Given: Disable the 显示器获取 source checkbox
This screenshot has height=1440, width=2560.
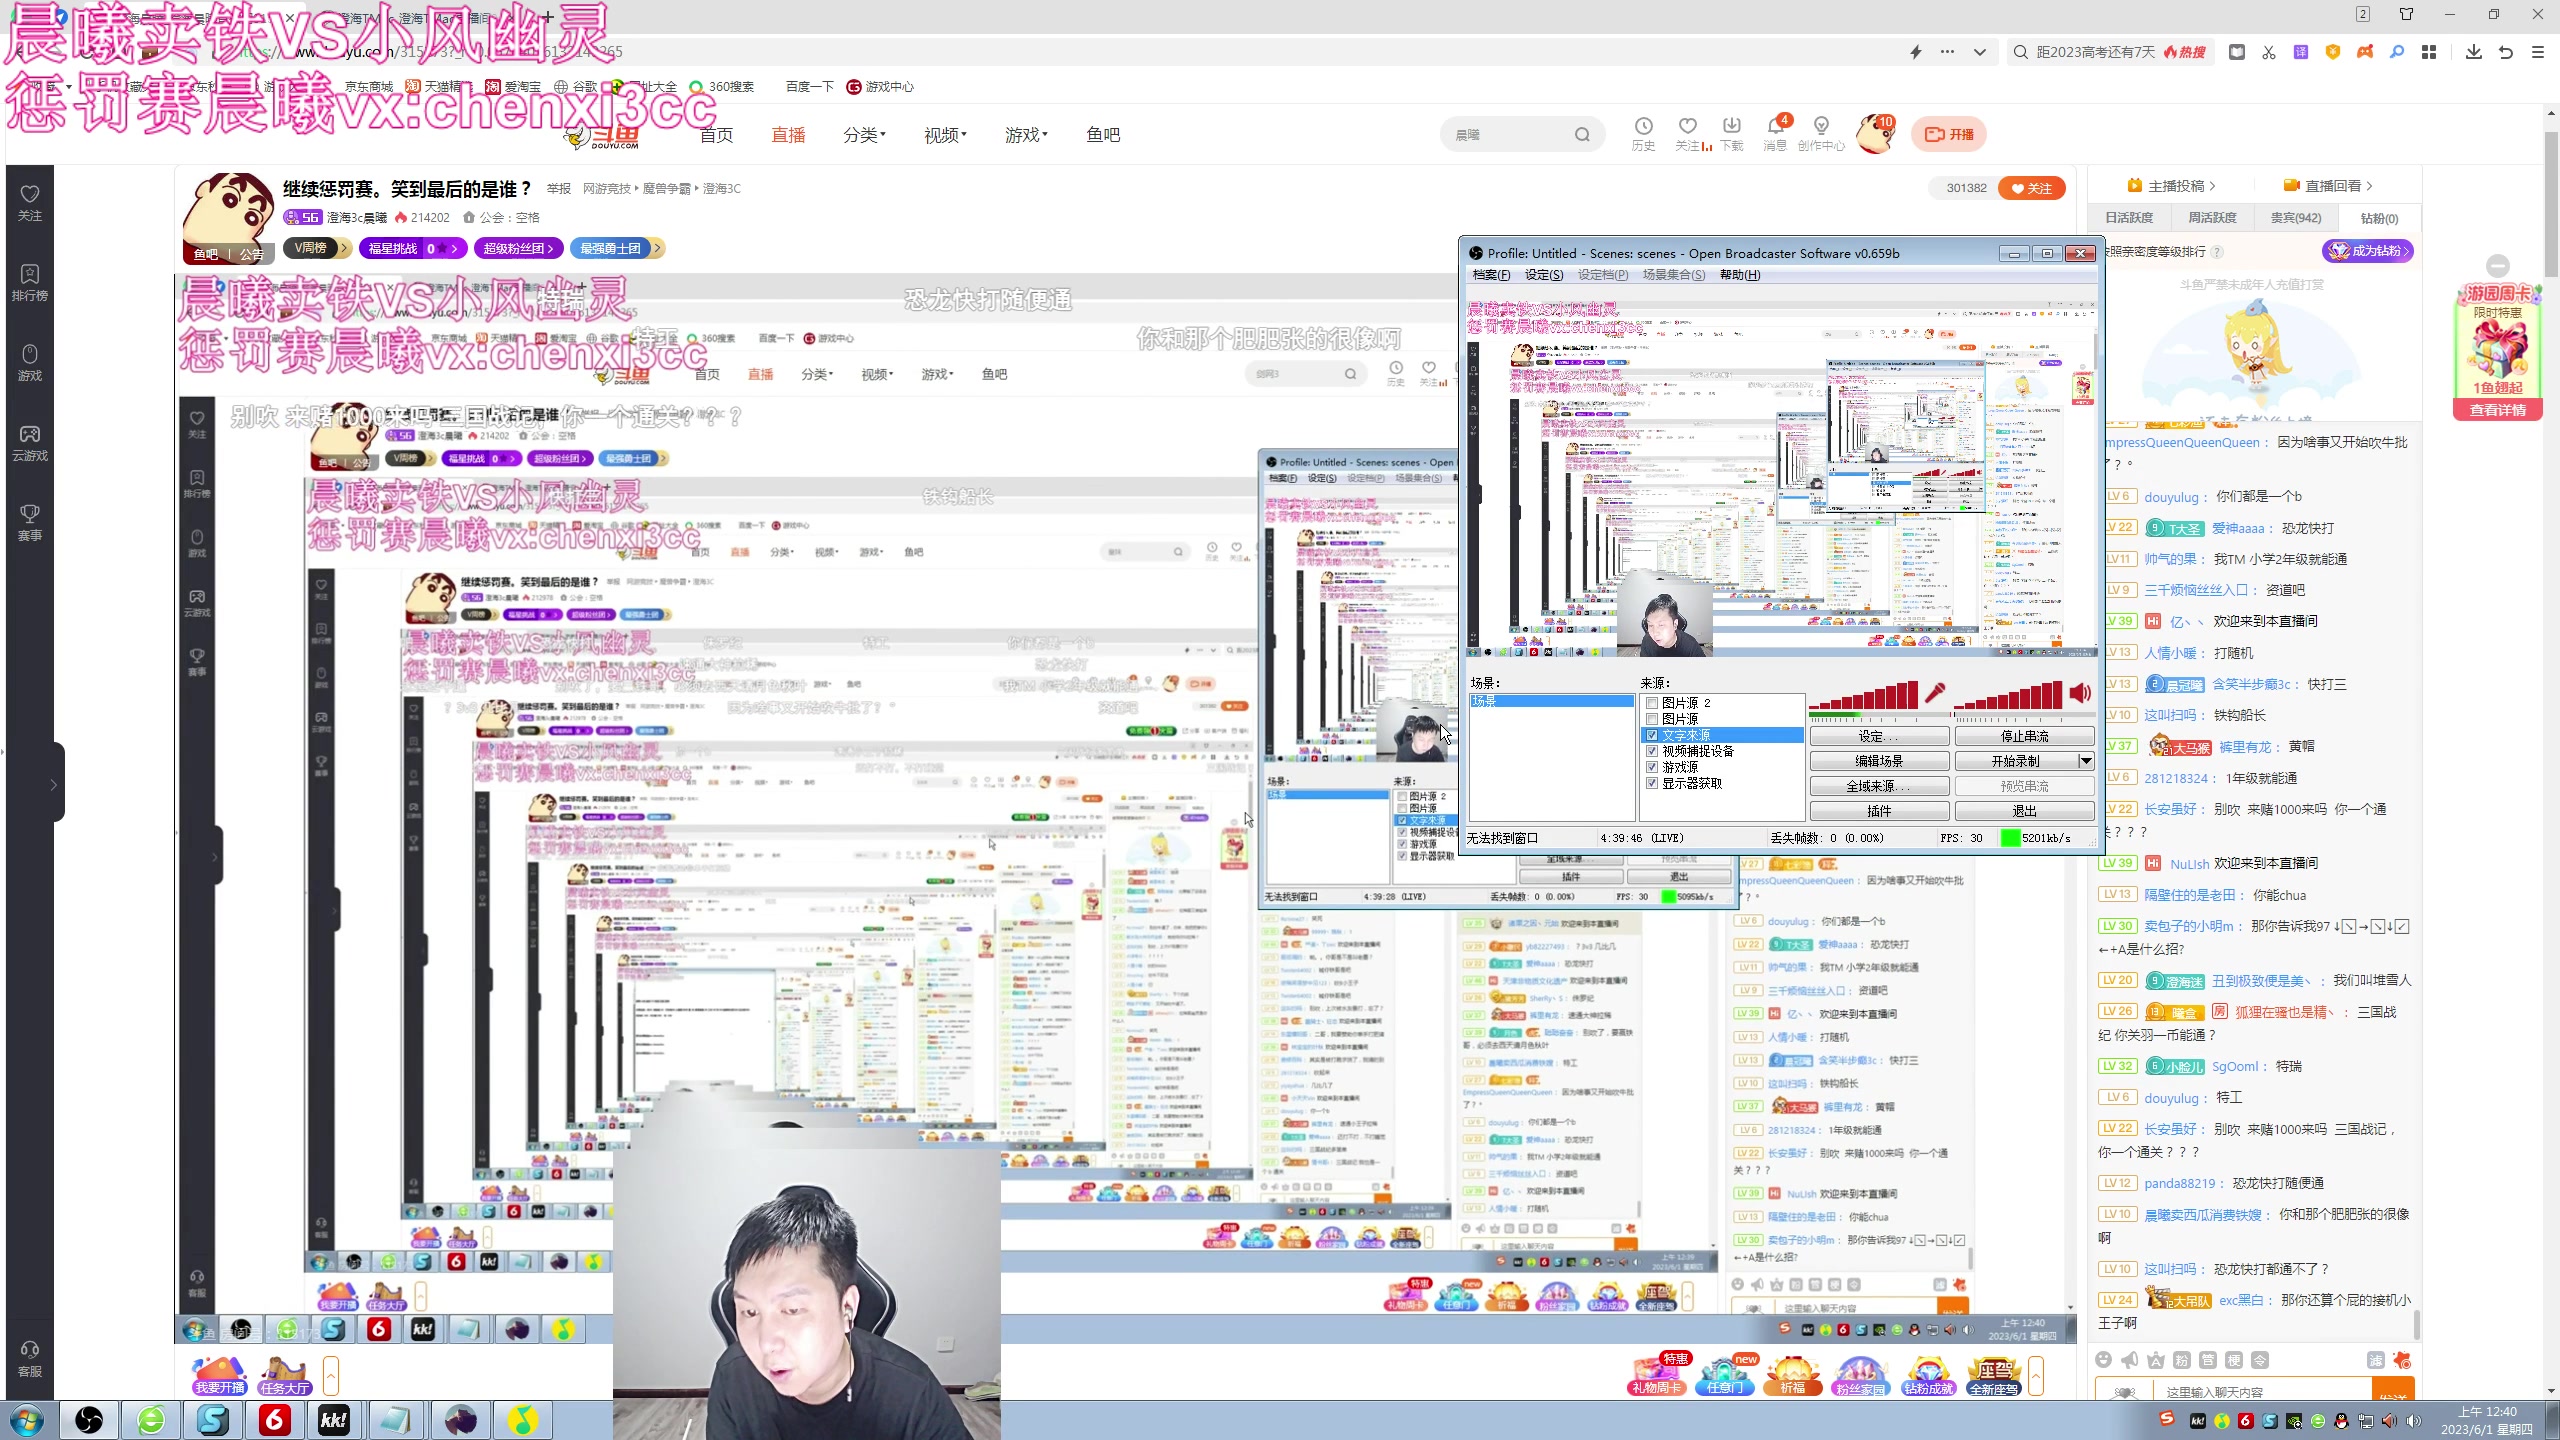Looking at the screenshot, I should pyautogui.click(x=1652, y=783).
